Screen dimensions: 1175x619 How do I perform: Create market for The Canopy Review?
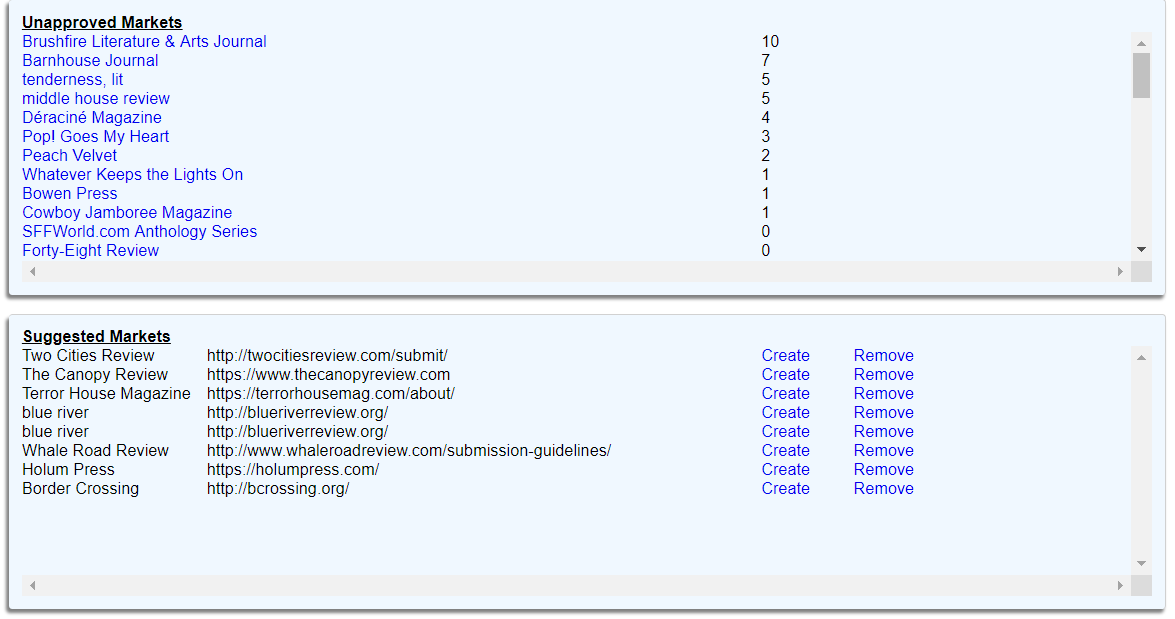(785, 375)
